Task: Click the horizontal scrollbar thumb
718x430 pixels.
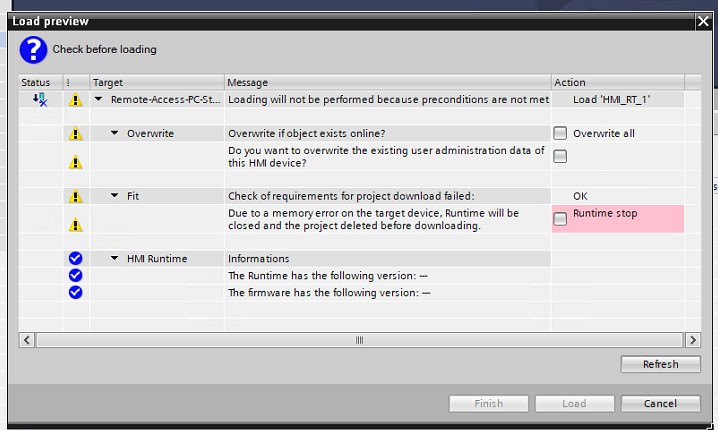Action: pyautogui.click(x=359, y=340)
